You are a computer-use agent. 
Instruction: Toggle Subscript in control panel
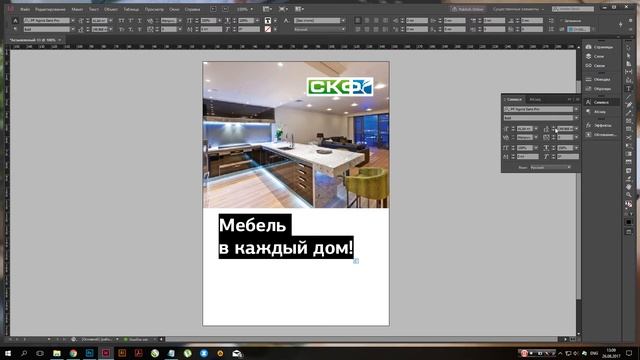(x=131, y=29)
